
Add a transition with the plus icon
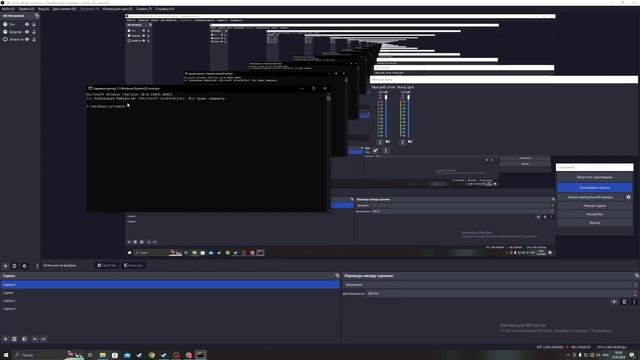pos(614,302)
